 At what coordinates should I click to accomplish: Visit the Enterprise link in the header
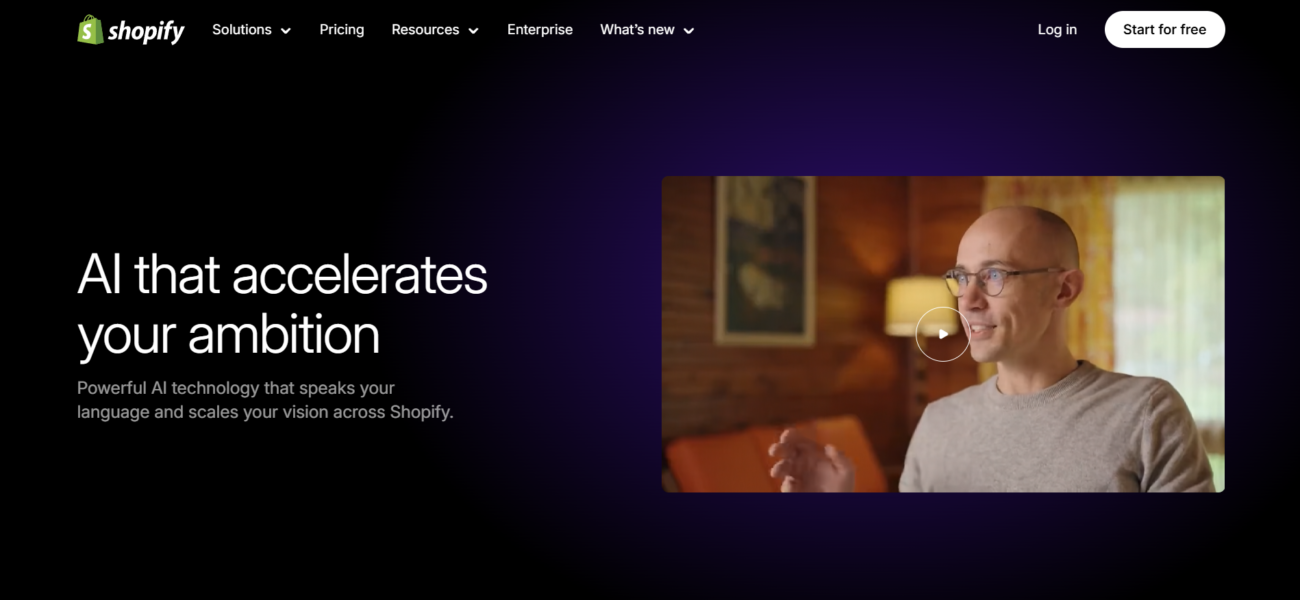(540, 30)
